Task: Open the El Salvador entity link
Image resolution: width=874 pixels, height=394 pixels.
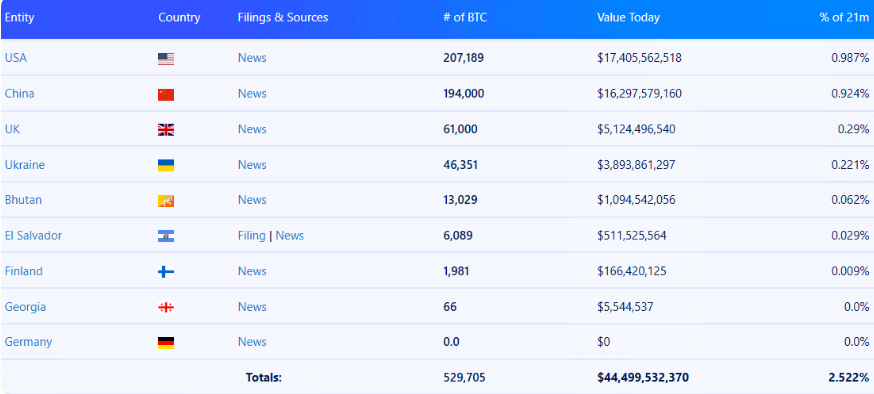Action: (x=33, y=235)
